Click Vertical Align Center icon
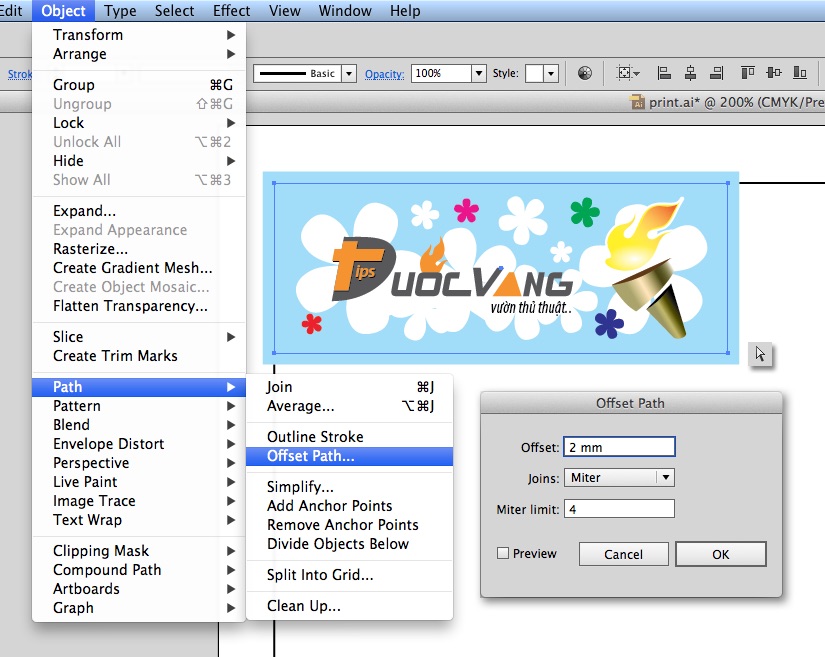825x657 pixels. coord(774,73)
